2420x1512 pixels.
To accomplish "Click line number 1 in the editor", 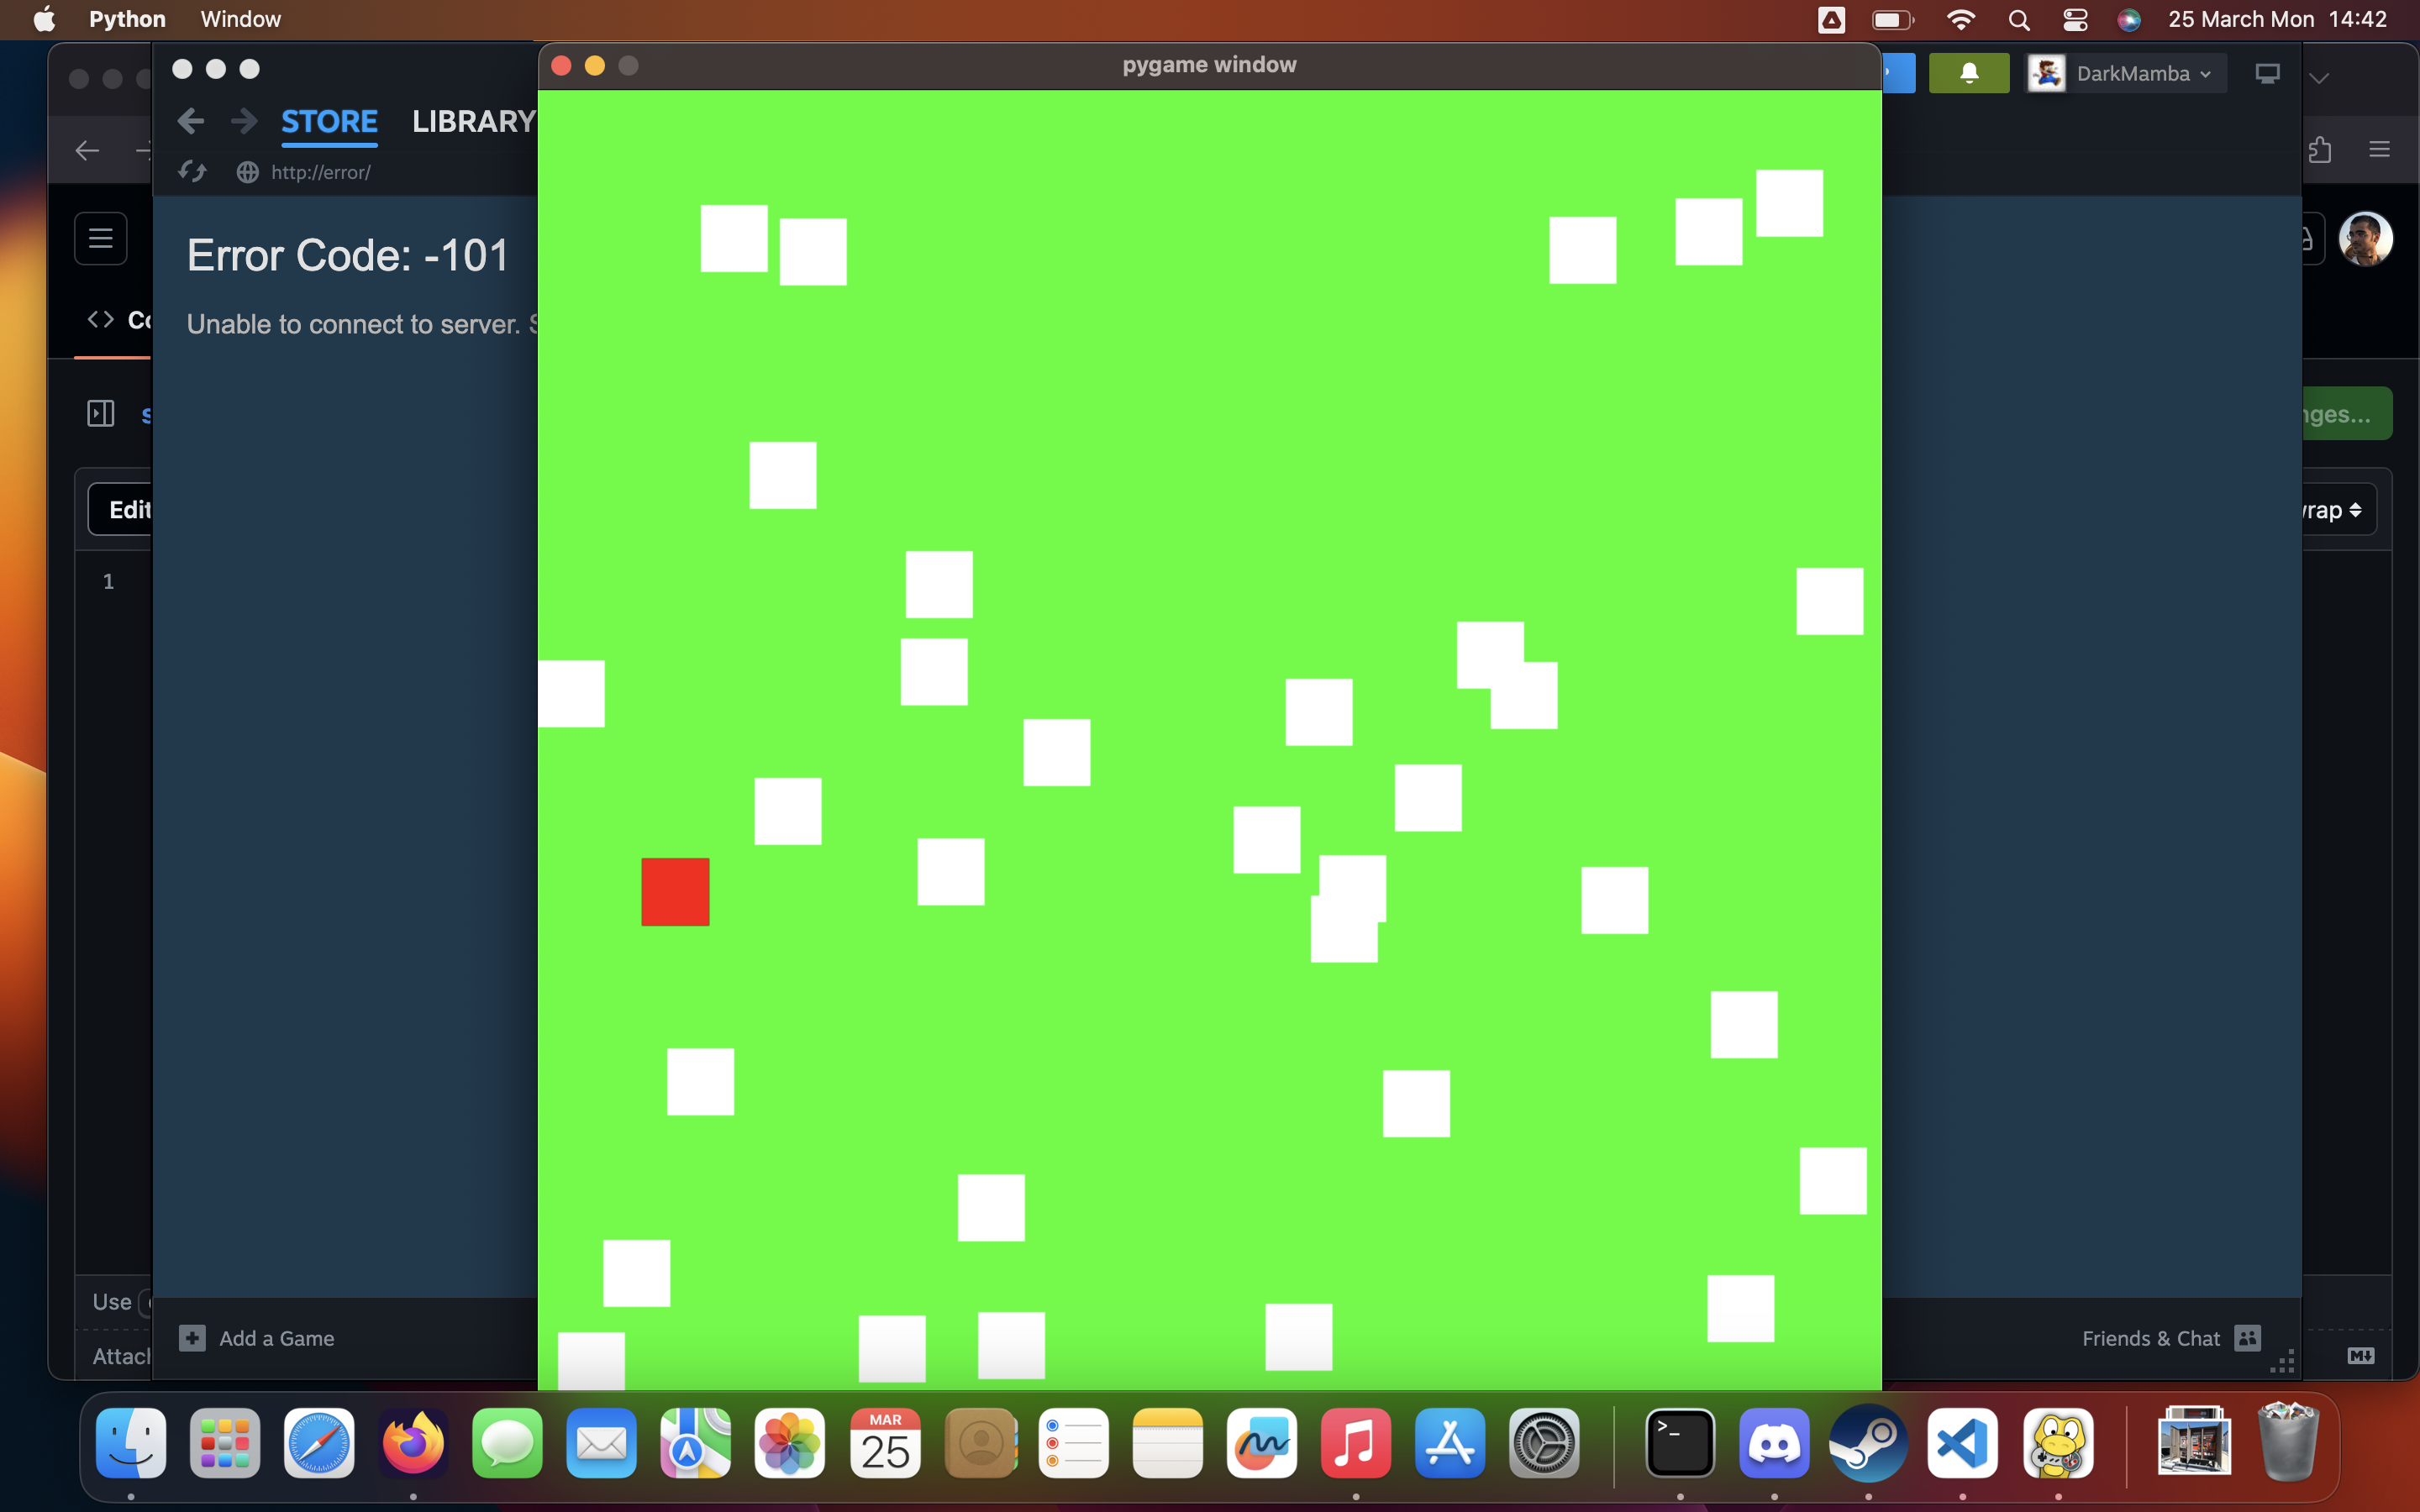I will 109,581.
